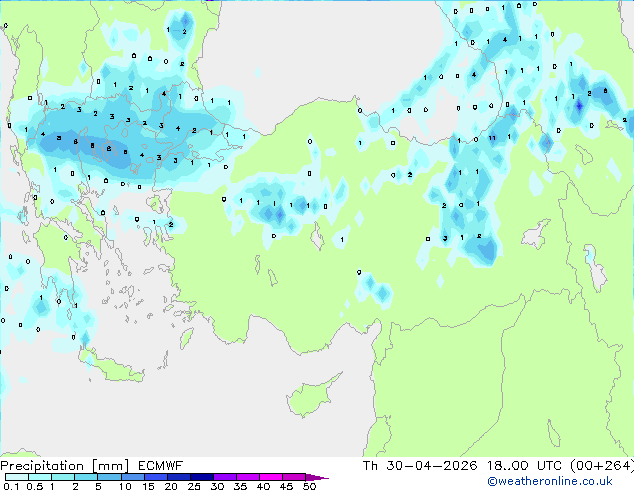Click the '[mm]' unit label
The width and height of the screenshot is (634, 490).
click(110, 466)
